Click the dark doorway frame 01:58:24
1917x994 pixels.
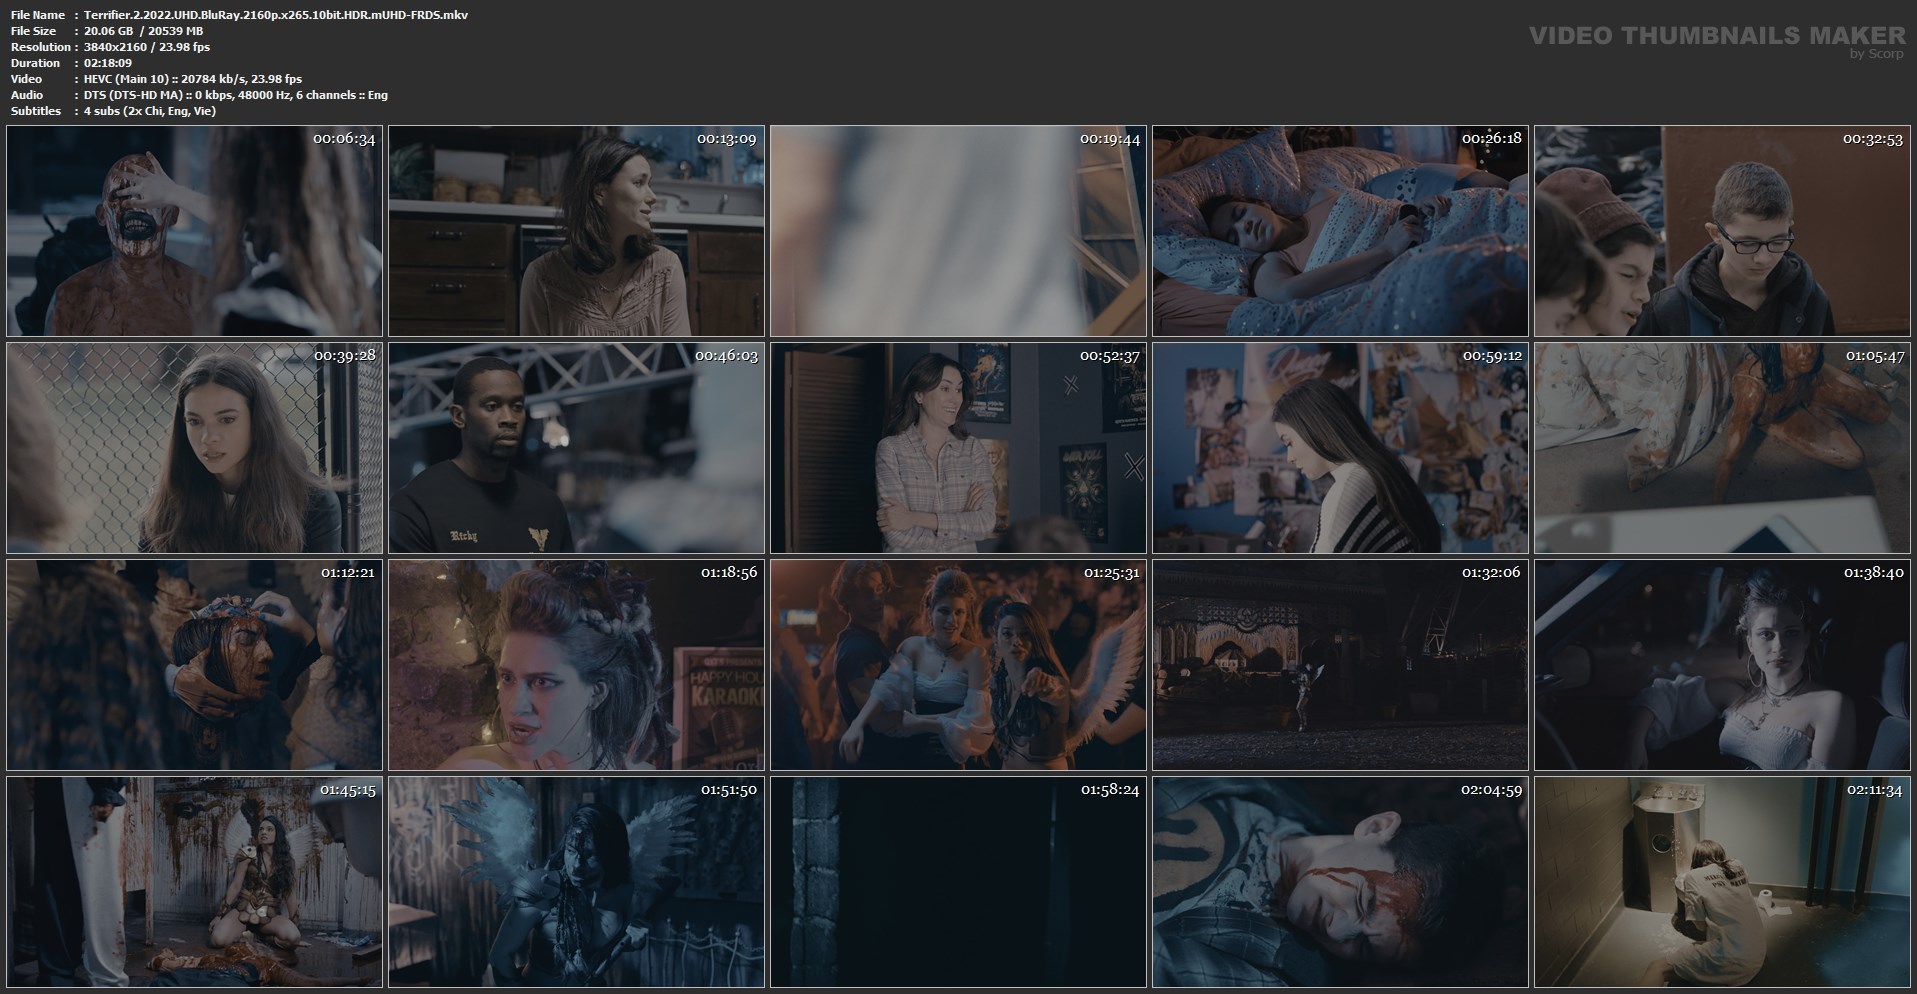(x=959, y=883)
